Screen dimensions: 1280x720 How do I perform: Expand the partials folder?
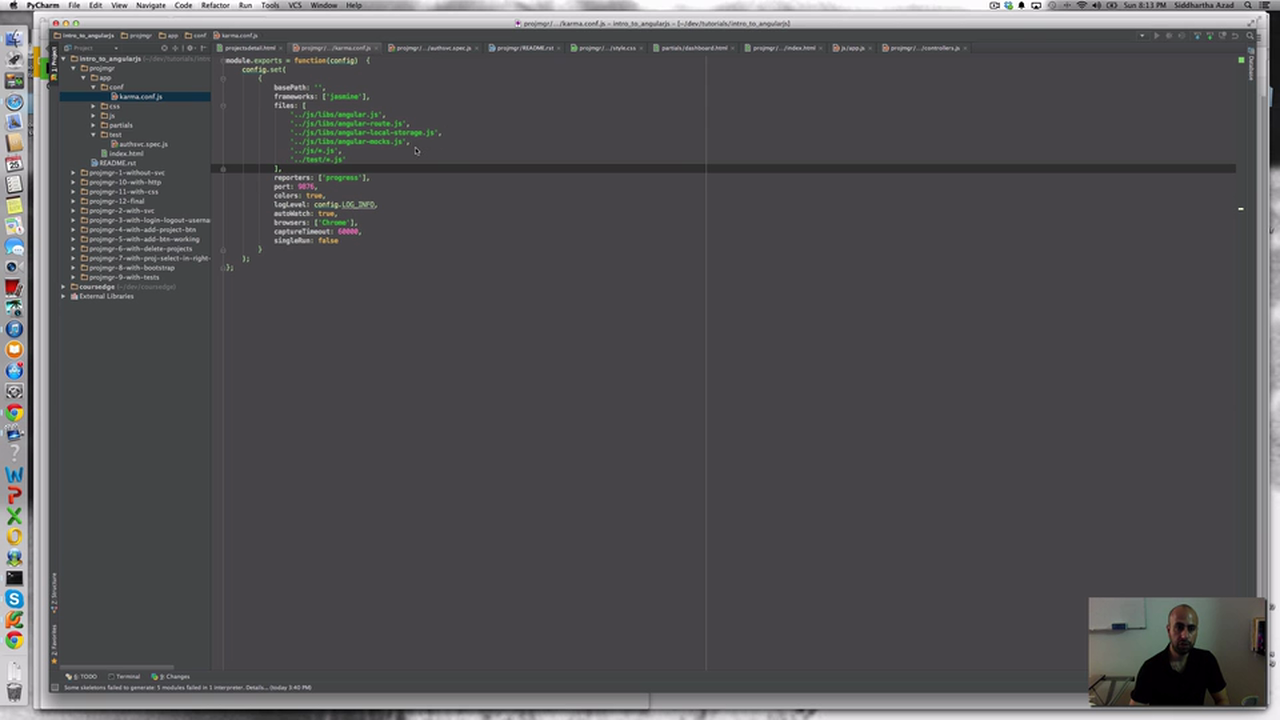(94, 125)
